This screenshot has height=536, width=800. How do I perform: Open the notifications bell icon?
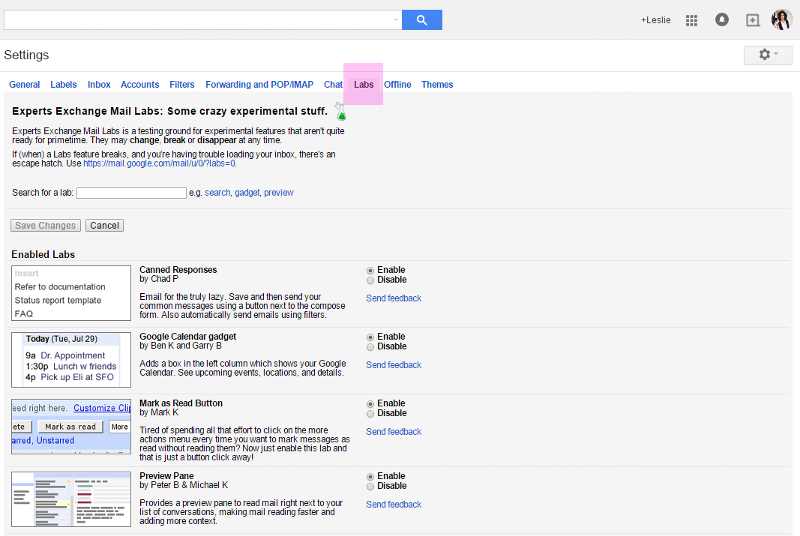[721, 20]
